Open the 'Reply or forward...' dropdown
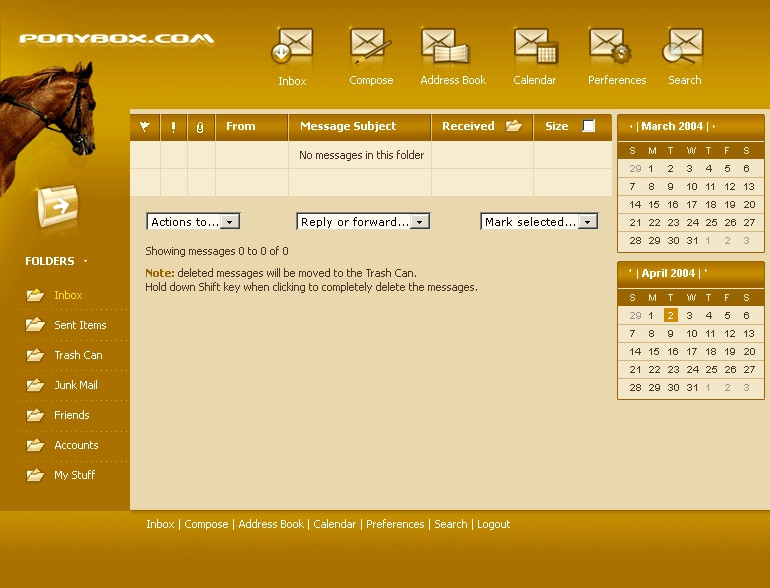The width and height of the screenshot is (770, 588). pyautogui.click(x=363, y=222)
